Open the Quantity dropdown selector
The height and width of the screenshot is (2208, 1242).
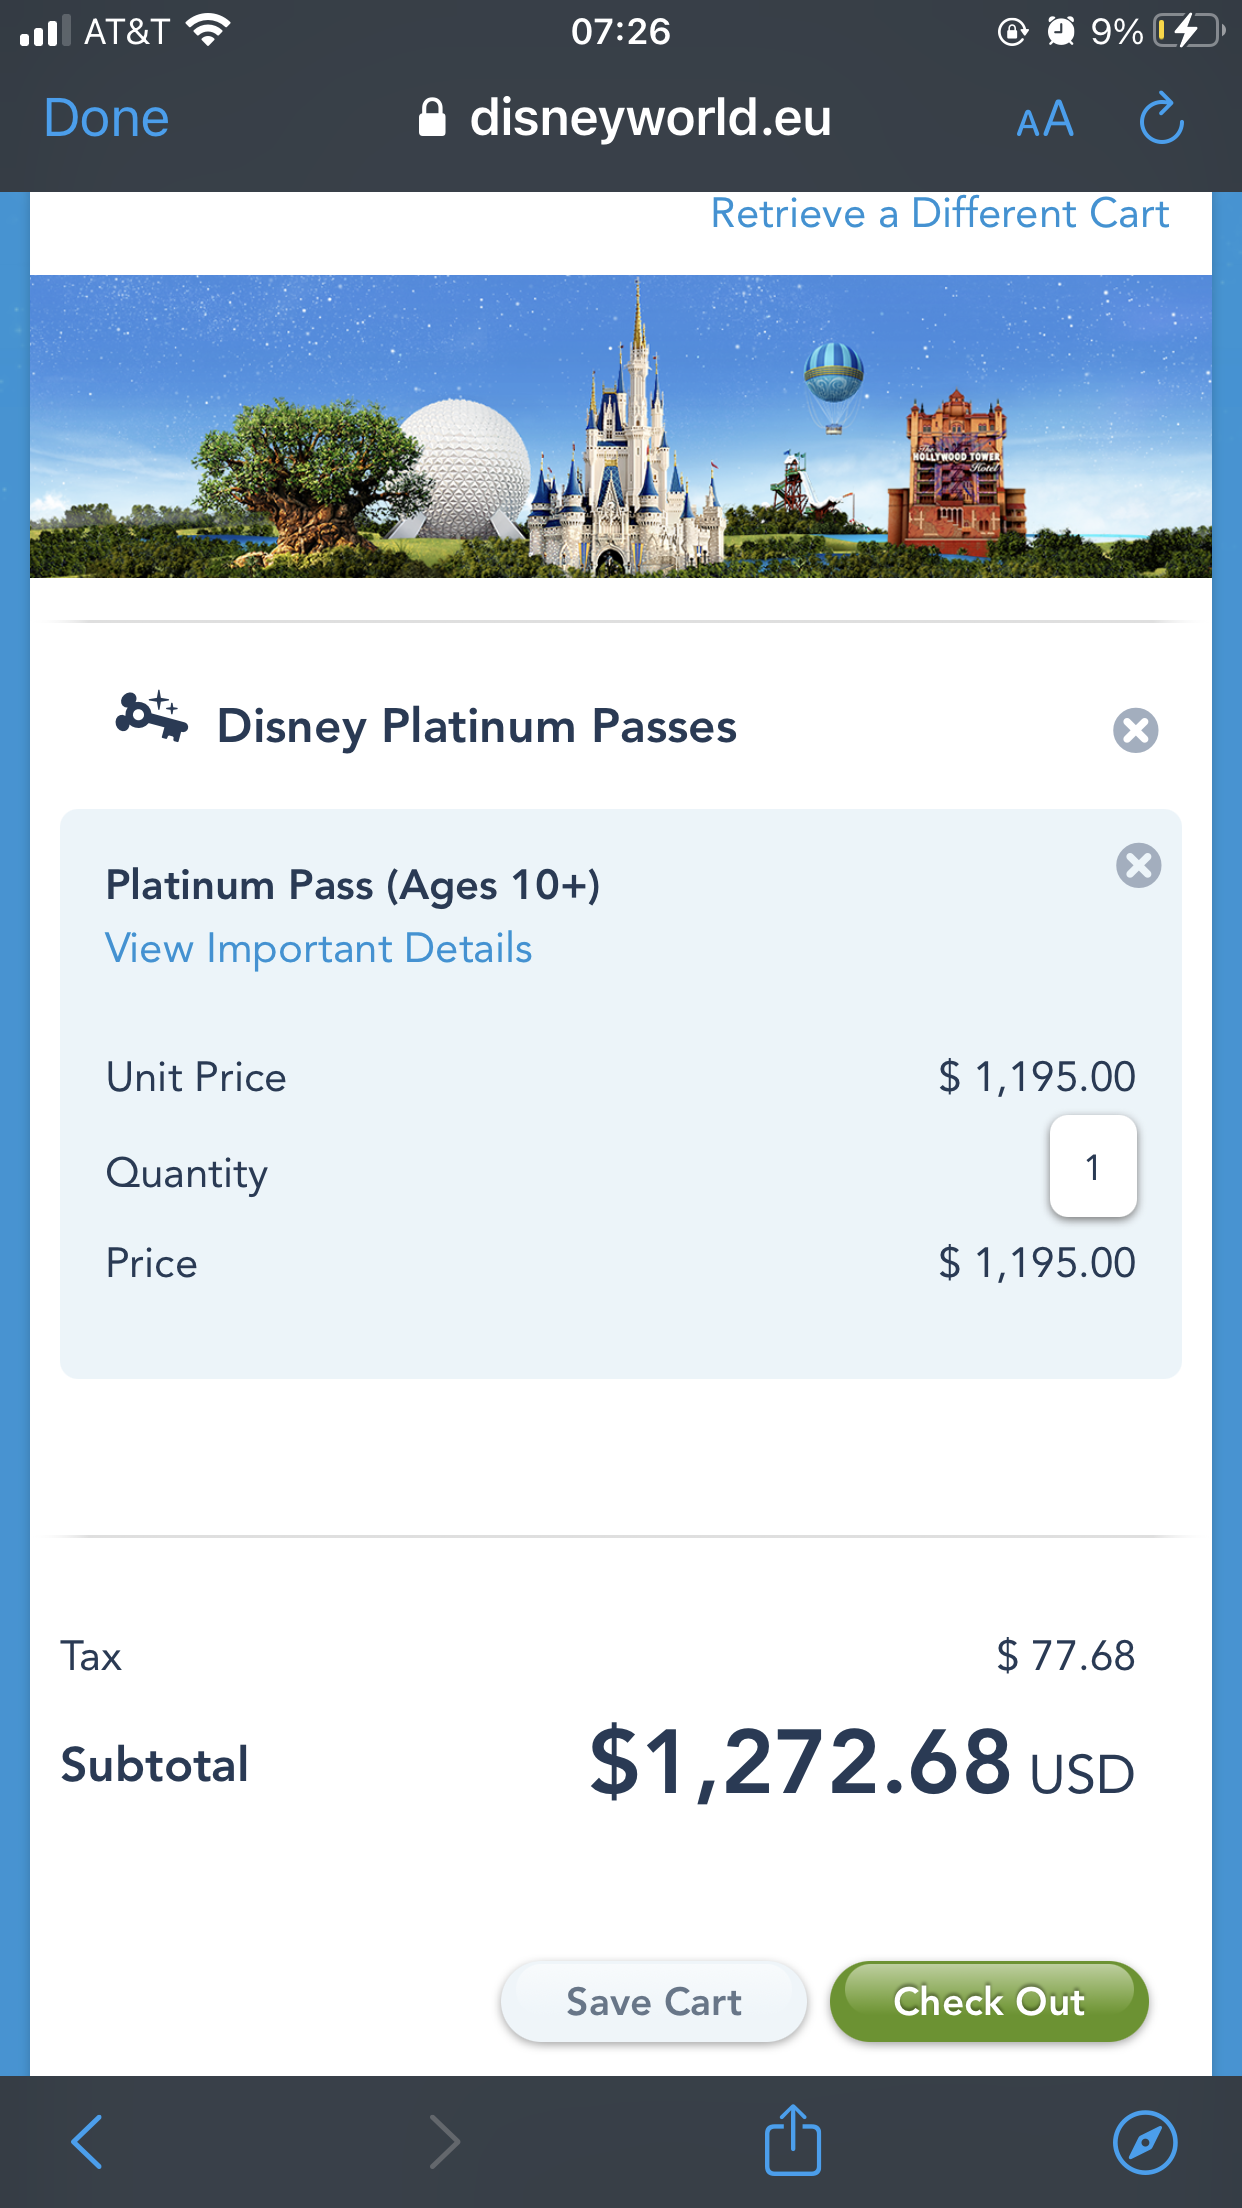click(1092, 1167)
